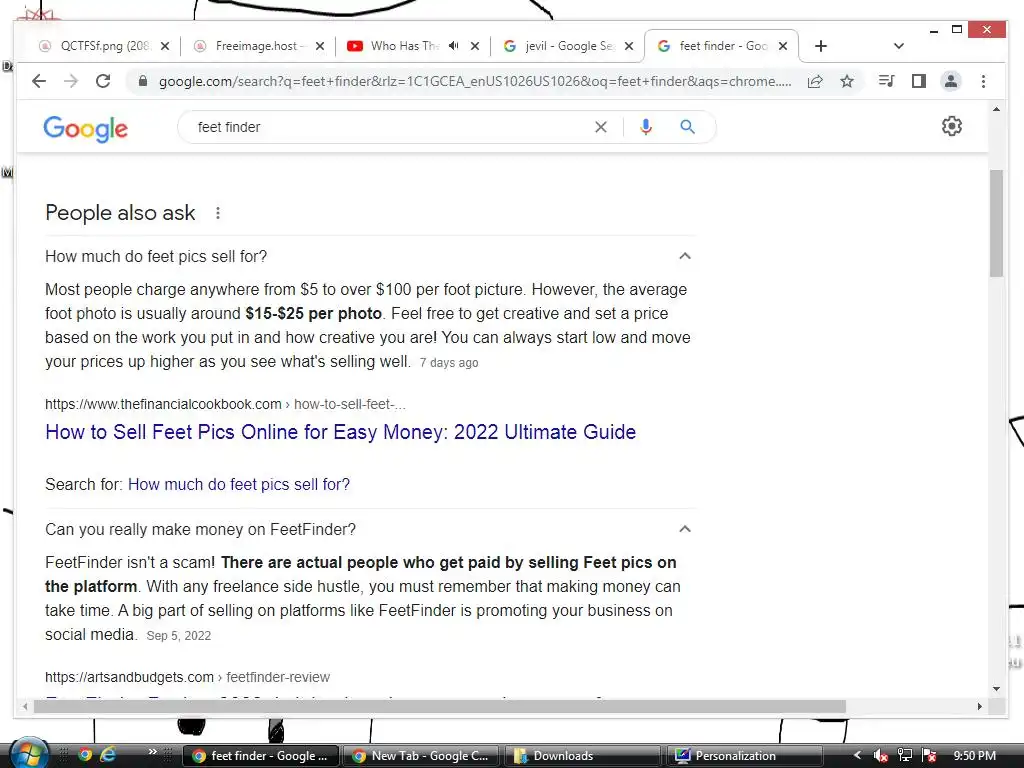Launch Internet Explorer from quick launch

pyautogui.click(x=107, y=756)
